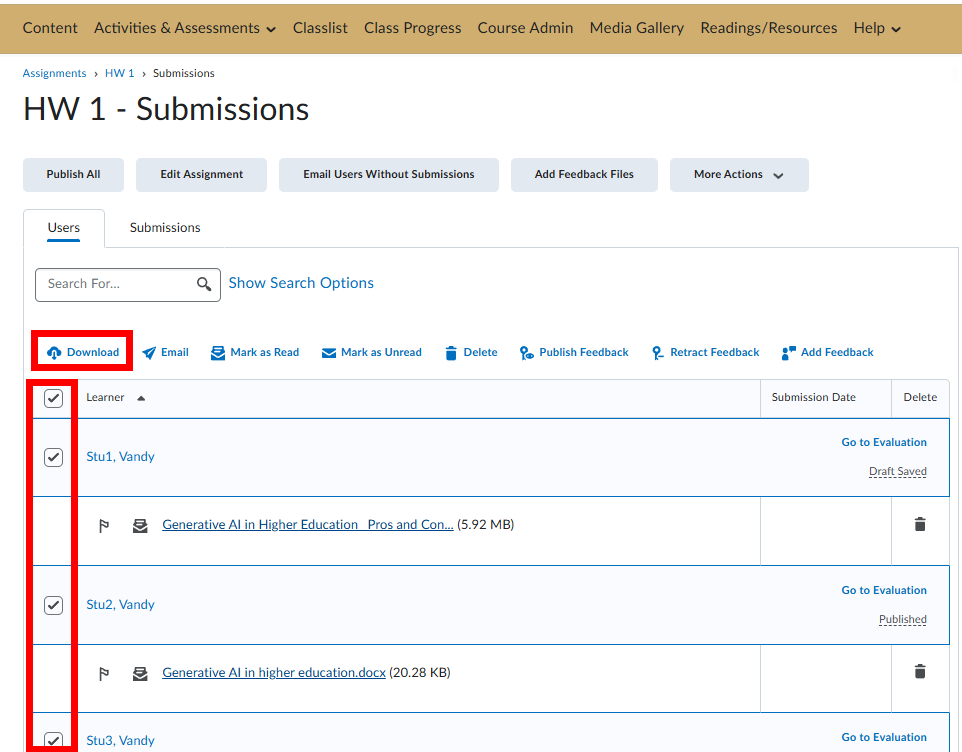Click the Download icon in the action bar
The image size is (962, 752).
pos(54,353)
